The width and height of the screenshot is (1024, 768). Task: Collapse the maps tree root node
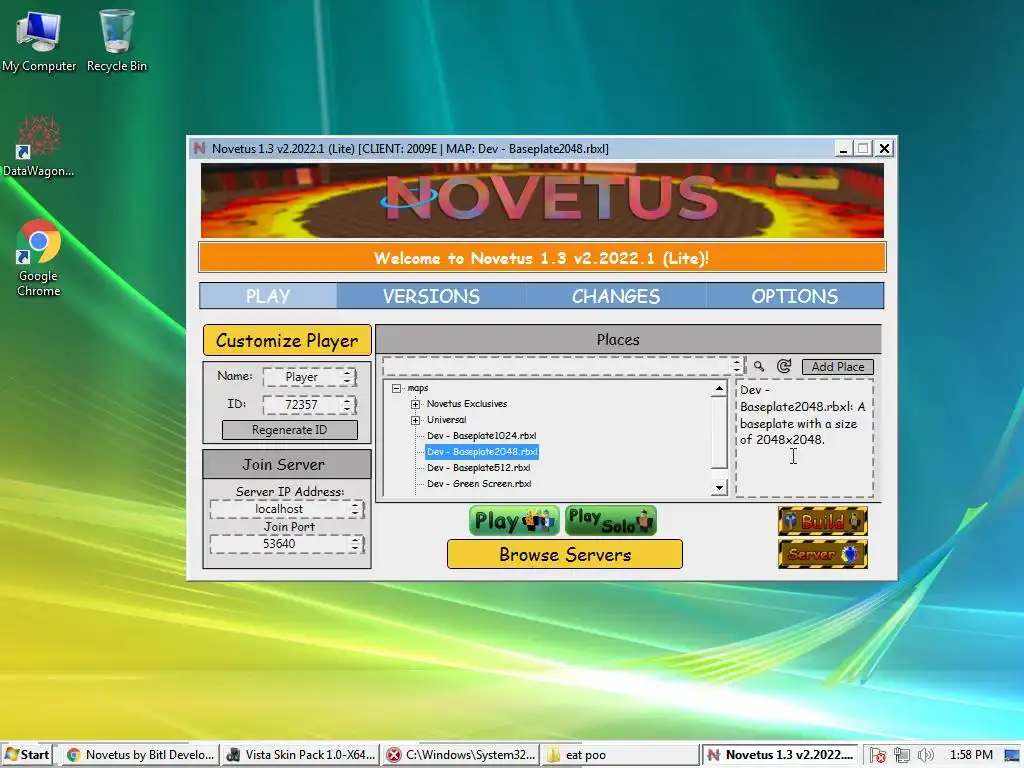pos(396,388)
